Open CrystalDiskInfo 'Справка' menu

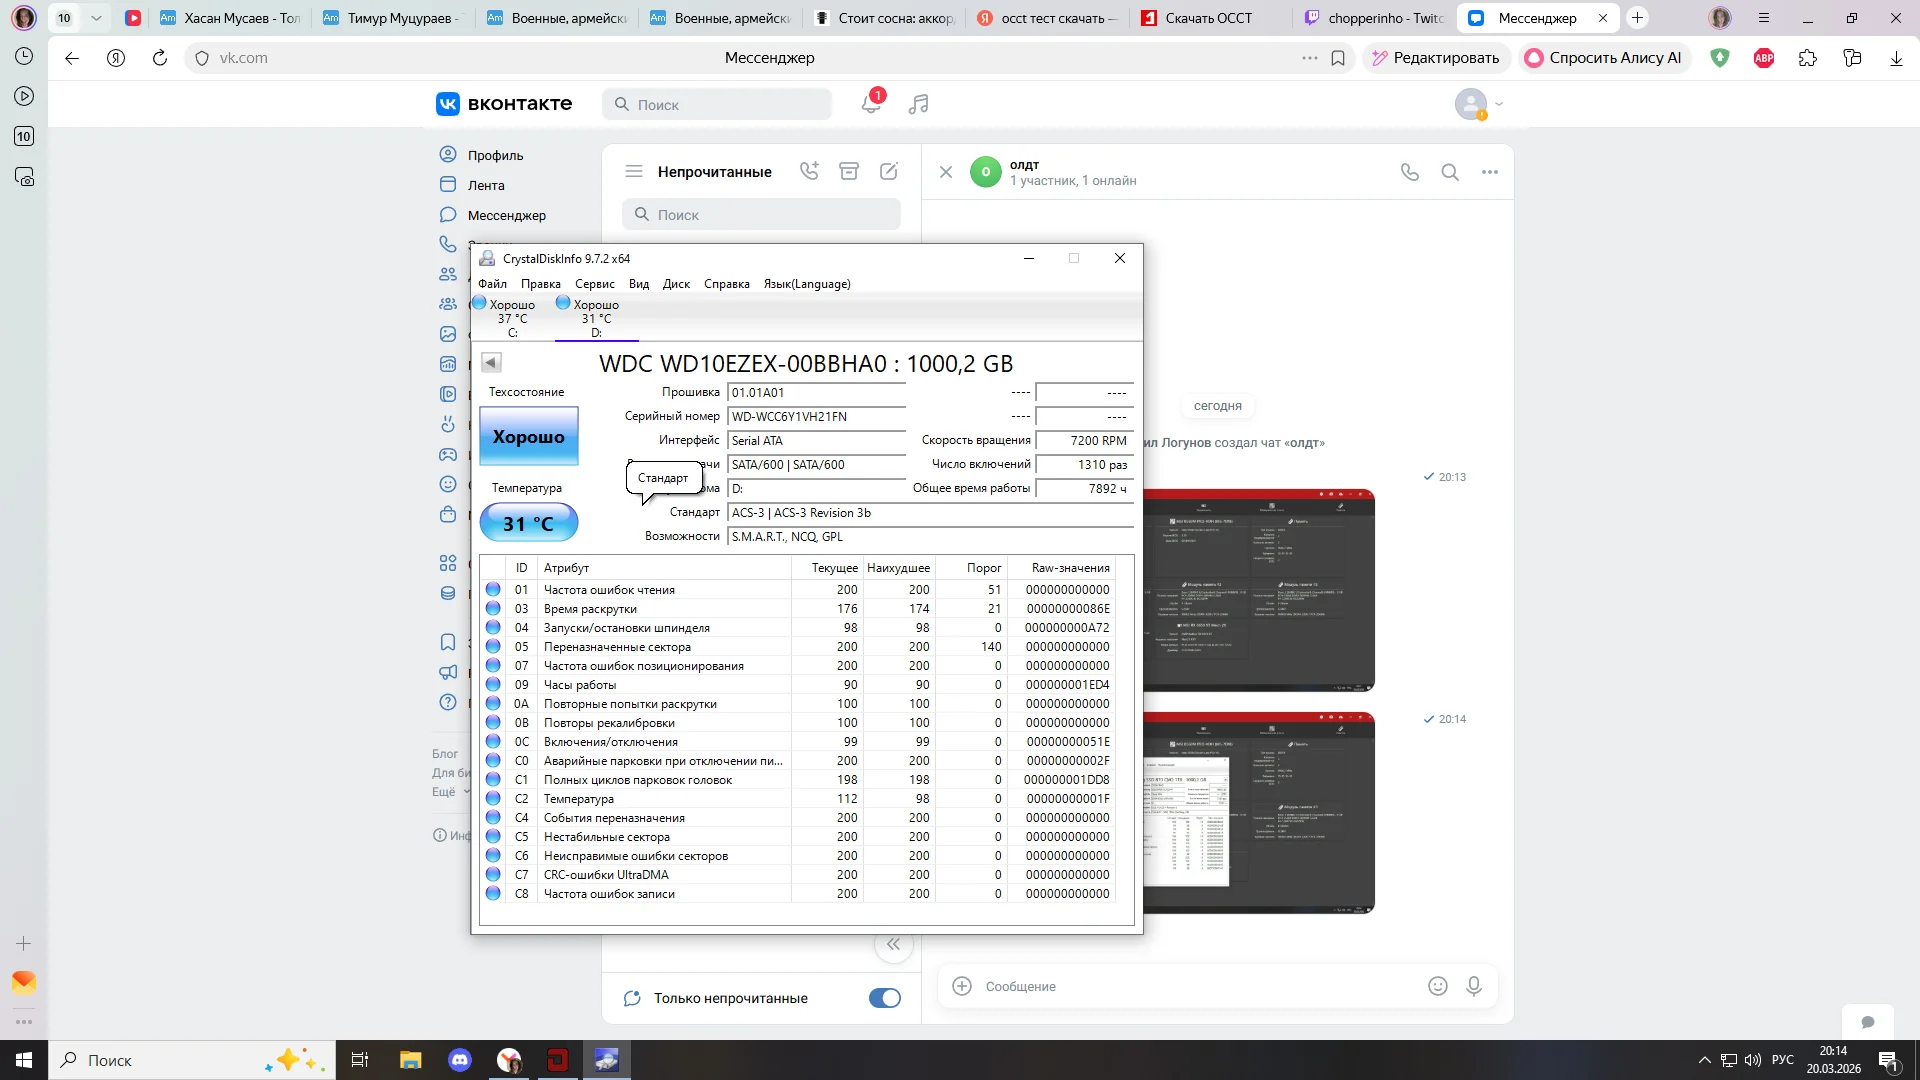(x=726, y=284)
